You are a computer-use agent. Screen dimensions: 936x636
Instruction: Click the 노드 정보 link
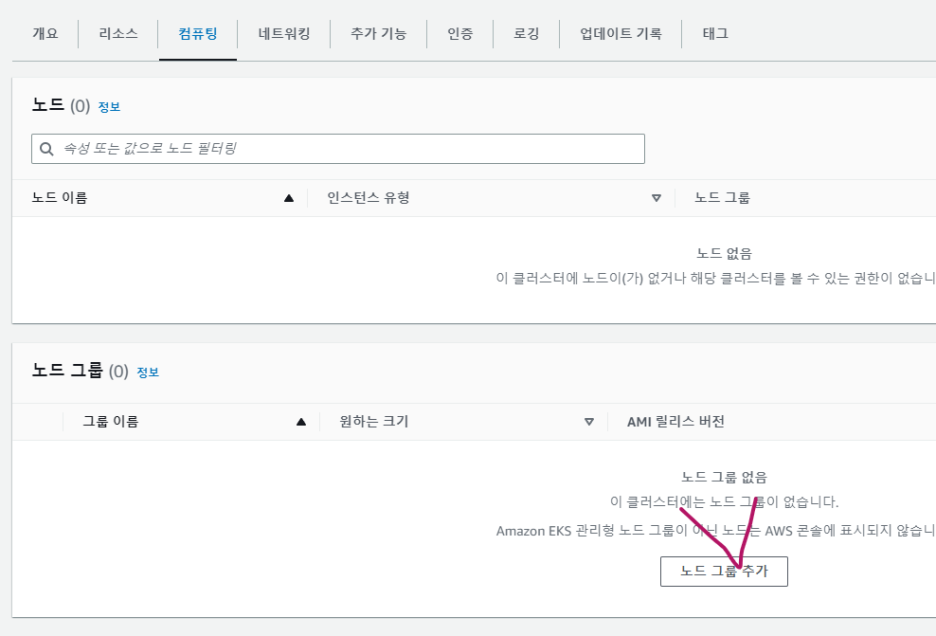coord(109,107)
